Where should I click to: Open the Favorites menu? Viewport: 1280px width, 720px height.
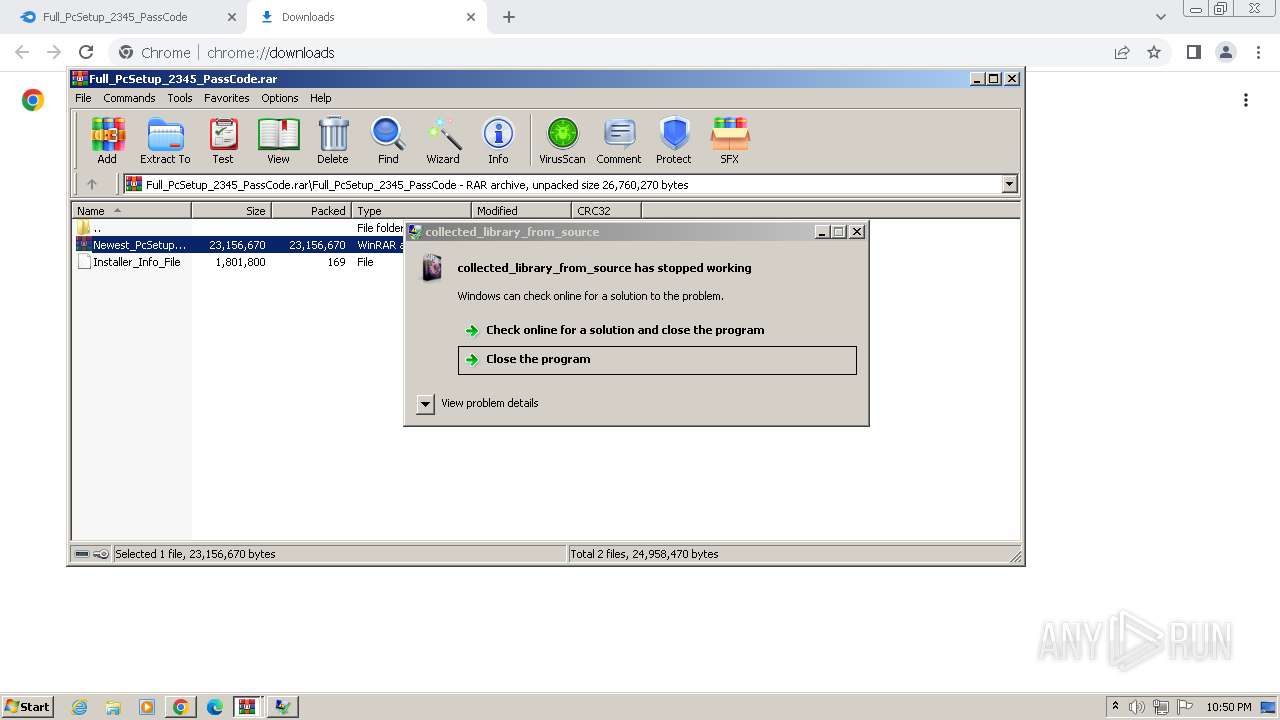(x=227, y=98)
